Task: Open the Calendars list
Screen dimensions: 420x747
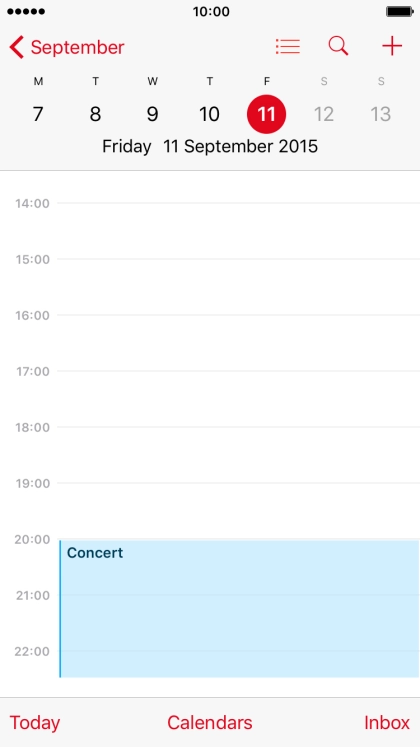Action: (210, 723)
